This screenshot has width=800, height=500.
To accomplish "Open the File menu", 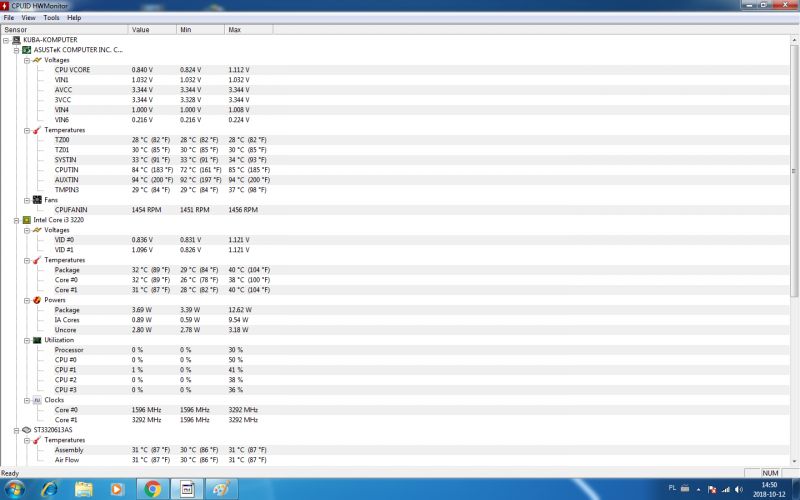I will tap(9, 17).
